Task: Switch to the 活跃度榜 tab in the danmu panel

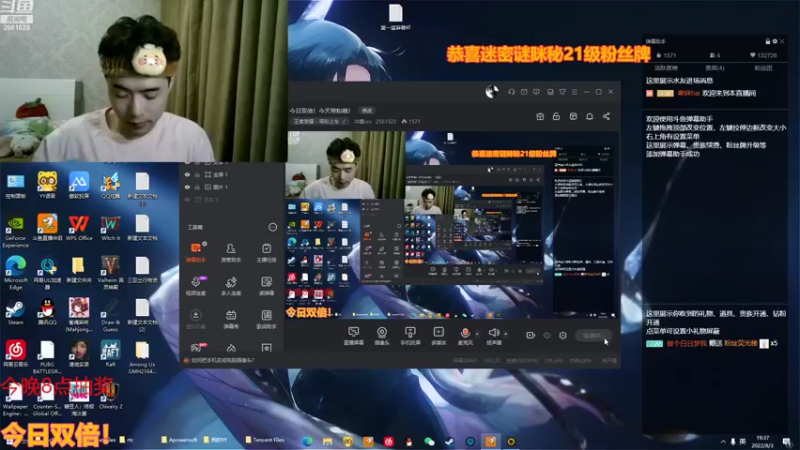Action: 666,68
